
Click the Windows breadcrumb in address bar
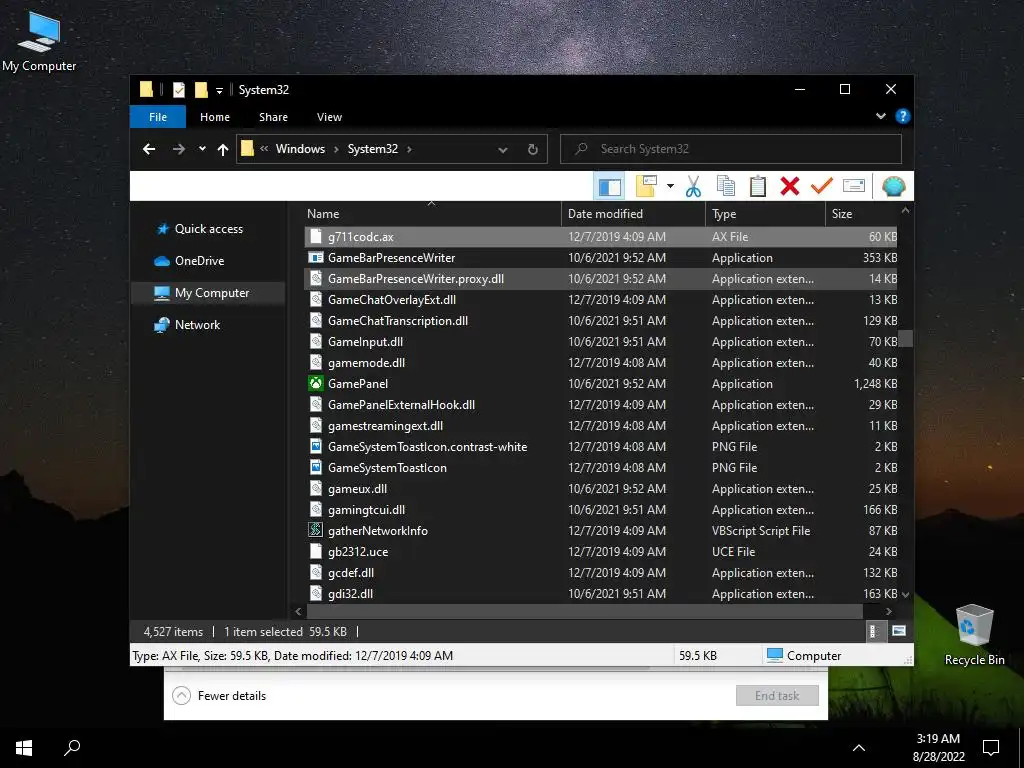coord(300,149)
